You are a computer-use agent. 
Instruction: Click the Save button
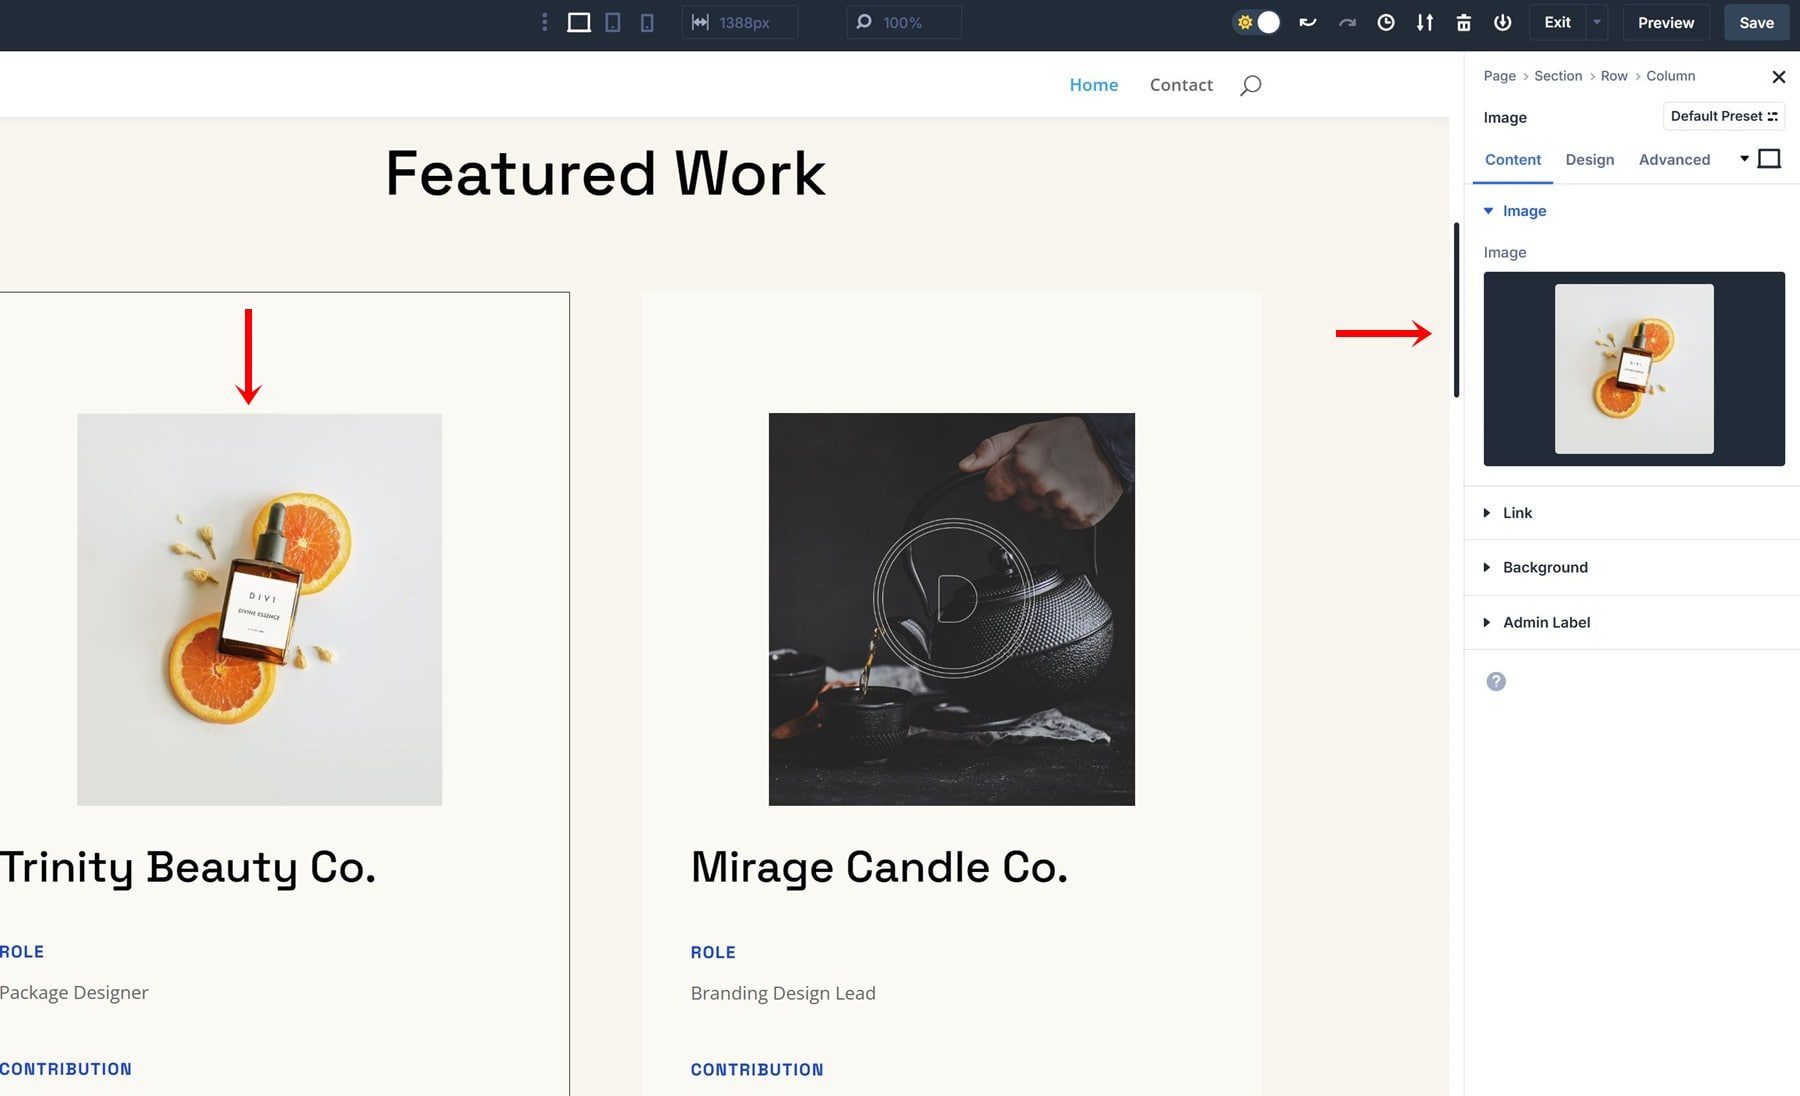(x=1756, y=22)
